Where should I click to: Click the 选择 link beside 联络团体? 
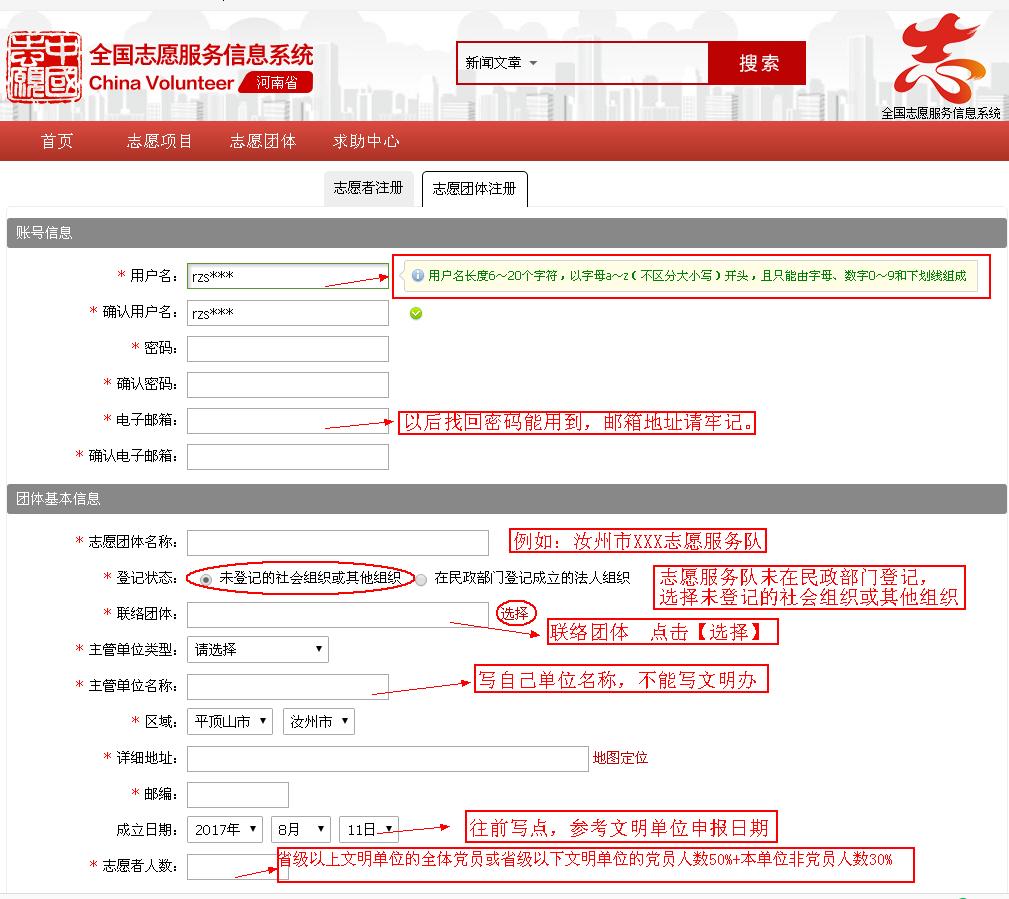[x=514, y=614]
